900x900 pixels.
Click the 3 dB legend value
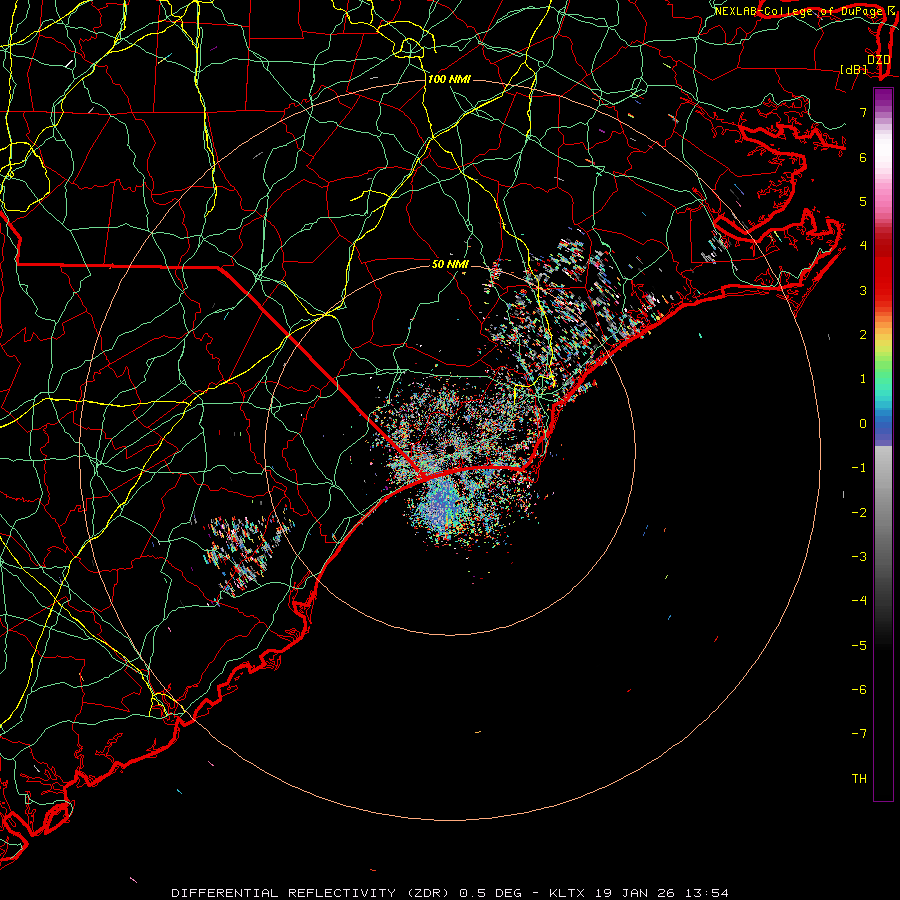click(863, 290)
